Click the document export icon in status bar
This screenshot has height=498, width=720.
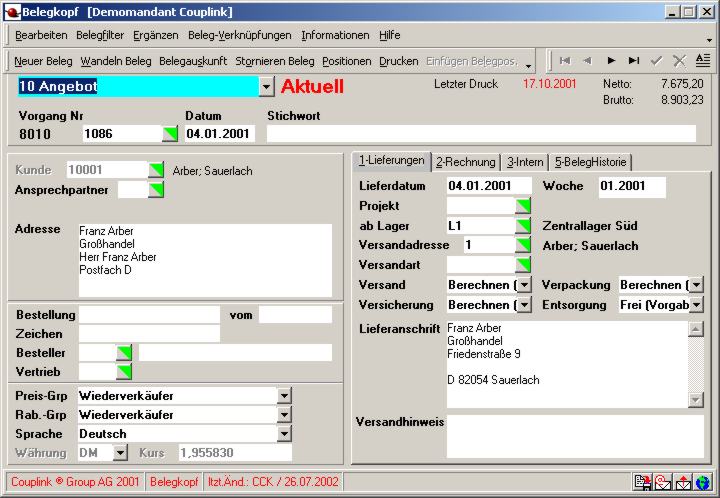tap(643, 483)
